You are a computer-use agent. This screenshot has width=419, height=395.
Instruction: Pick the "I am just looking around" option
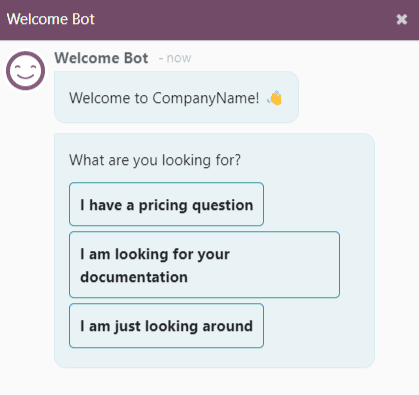166,325
